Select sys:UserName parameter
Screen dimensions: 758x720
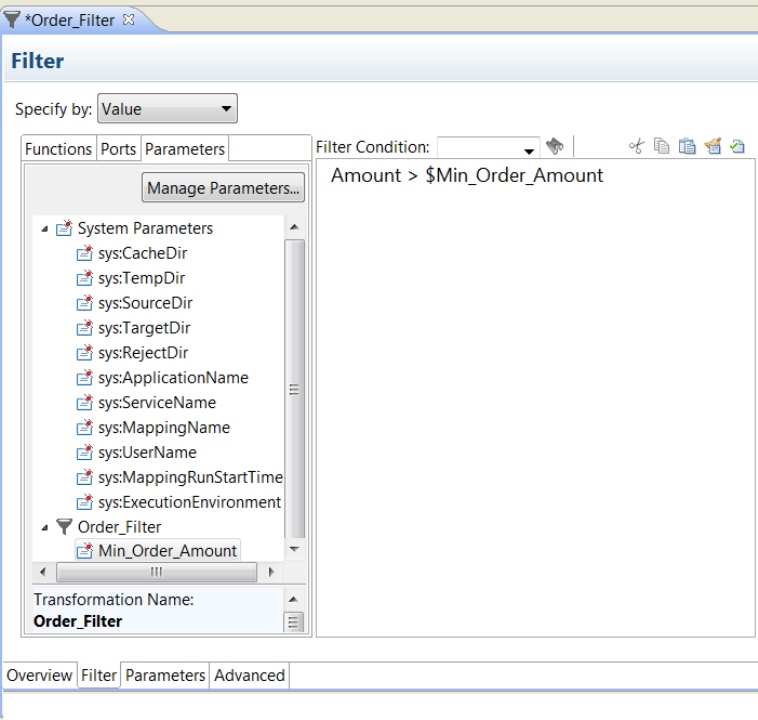click(147, 453)
